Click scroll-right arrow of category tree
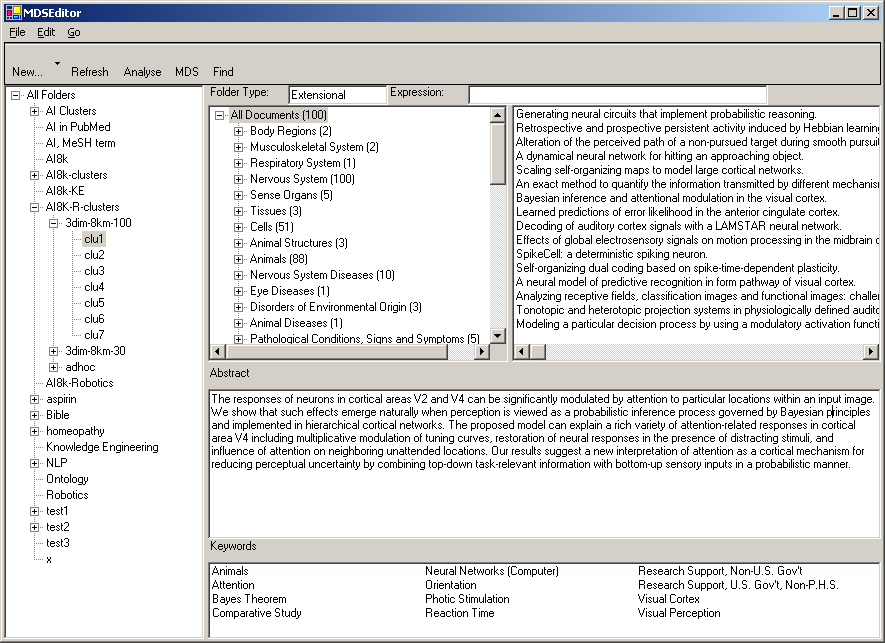The image size is (885, 643). click(481, 351)
